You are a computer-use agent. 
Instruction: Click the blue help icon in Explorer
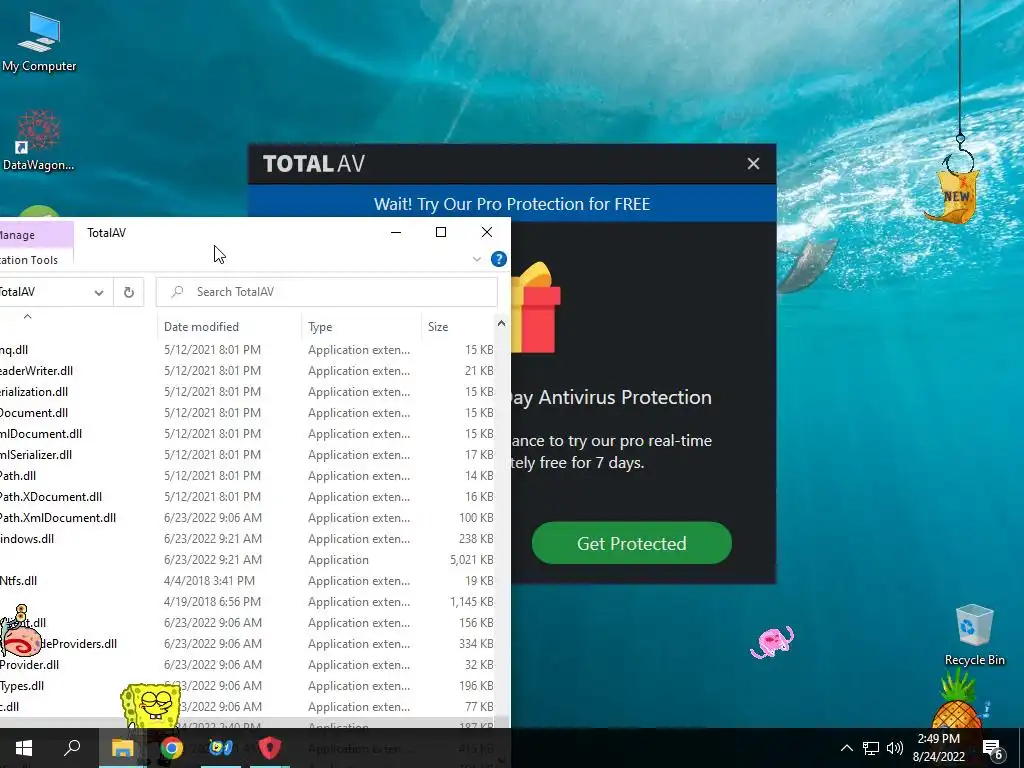pos(498,259)
